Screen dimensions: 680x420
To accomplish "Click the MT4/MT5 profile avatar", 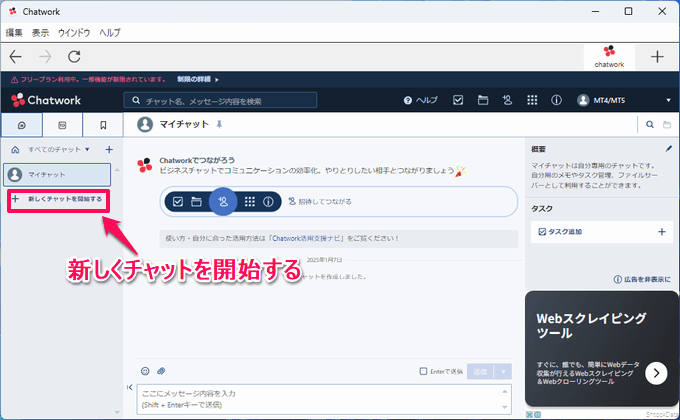I will (583, 100).
